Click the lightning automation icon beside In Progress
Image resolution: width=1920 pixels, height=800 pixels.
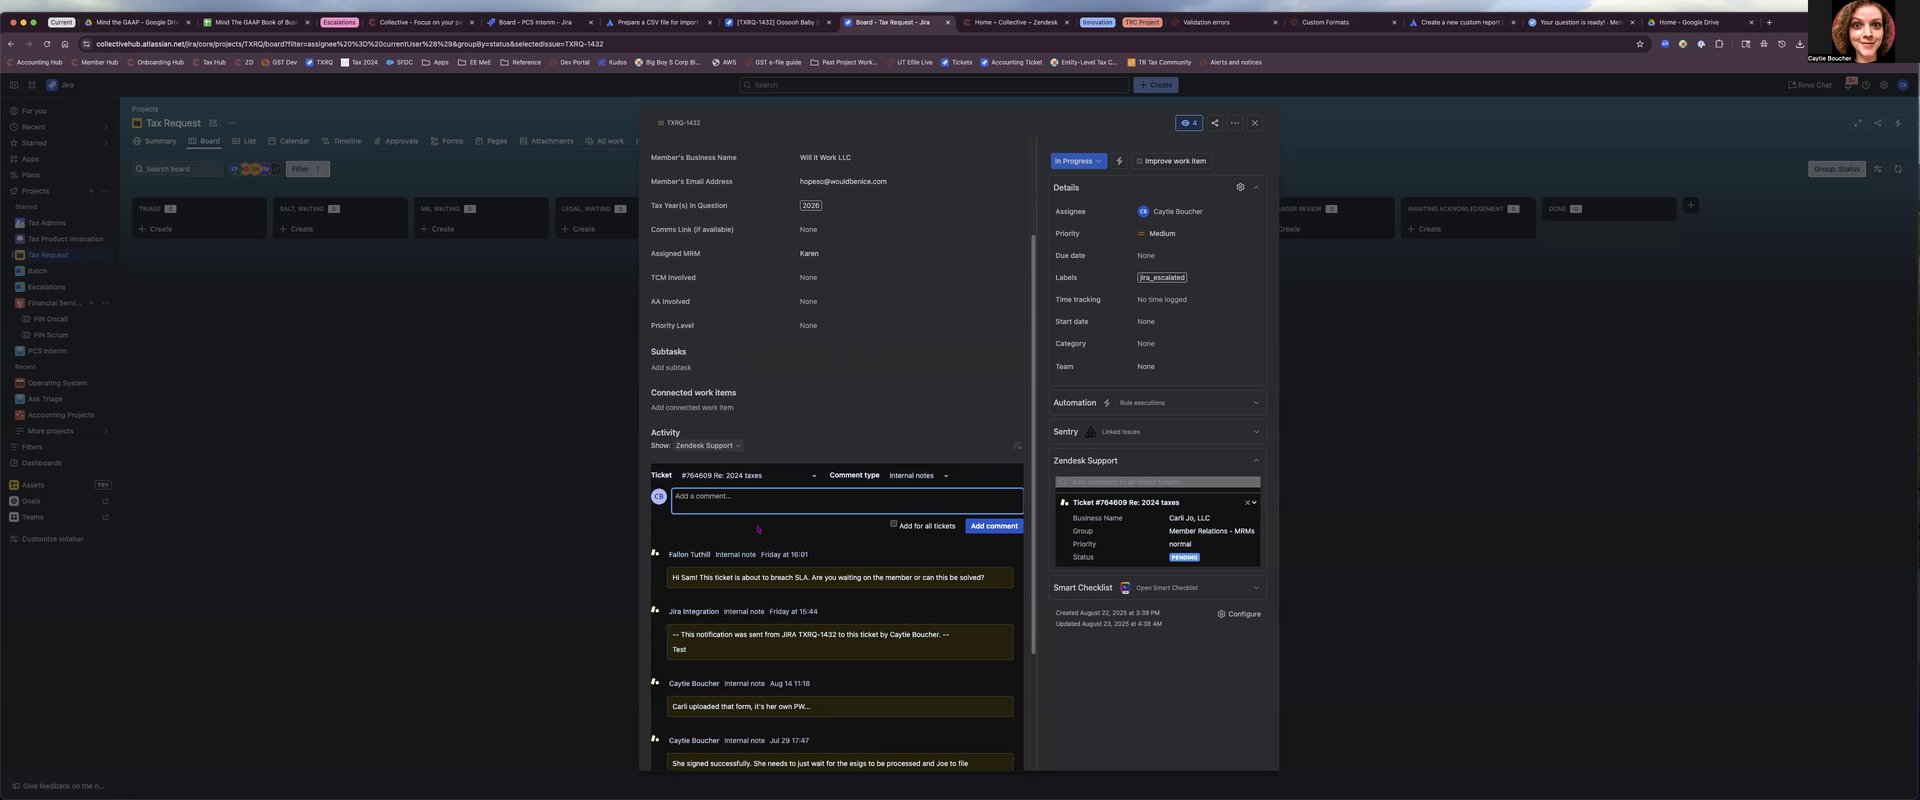1119,161
